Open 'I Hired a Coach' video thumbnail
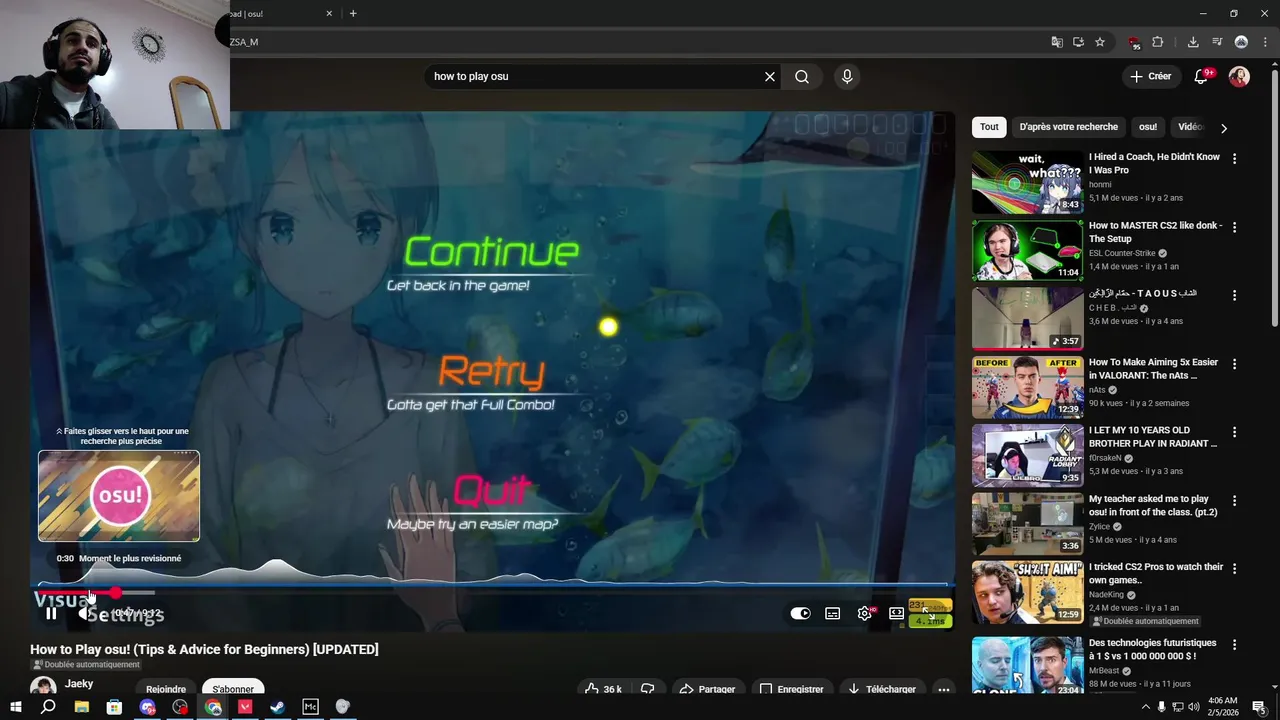 click(x=1027, y=182)
